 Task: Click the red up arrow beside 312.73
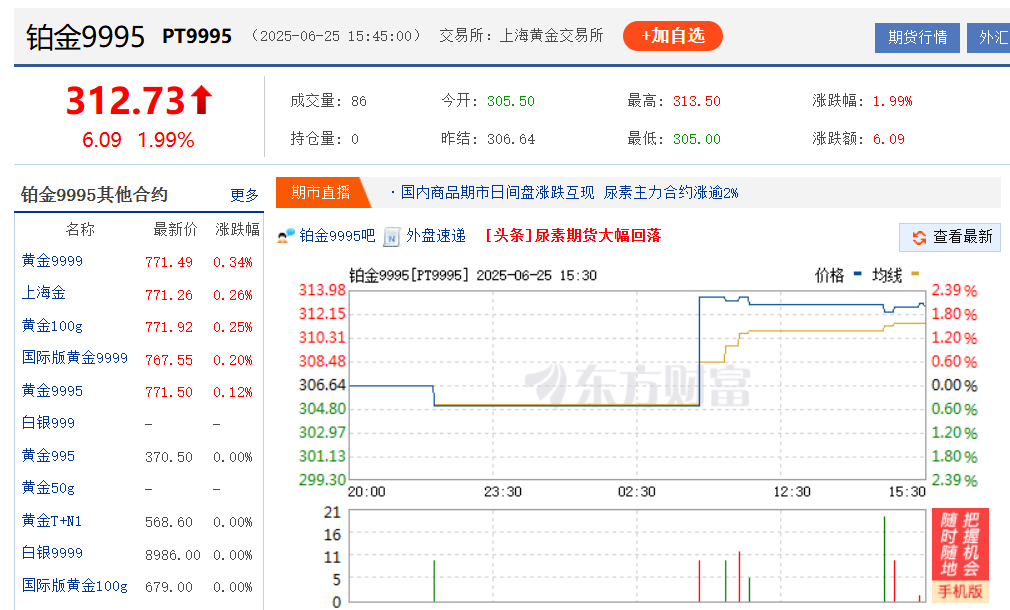202,100
